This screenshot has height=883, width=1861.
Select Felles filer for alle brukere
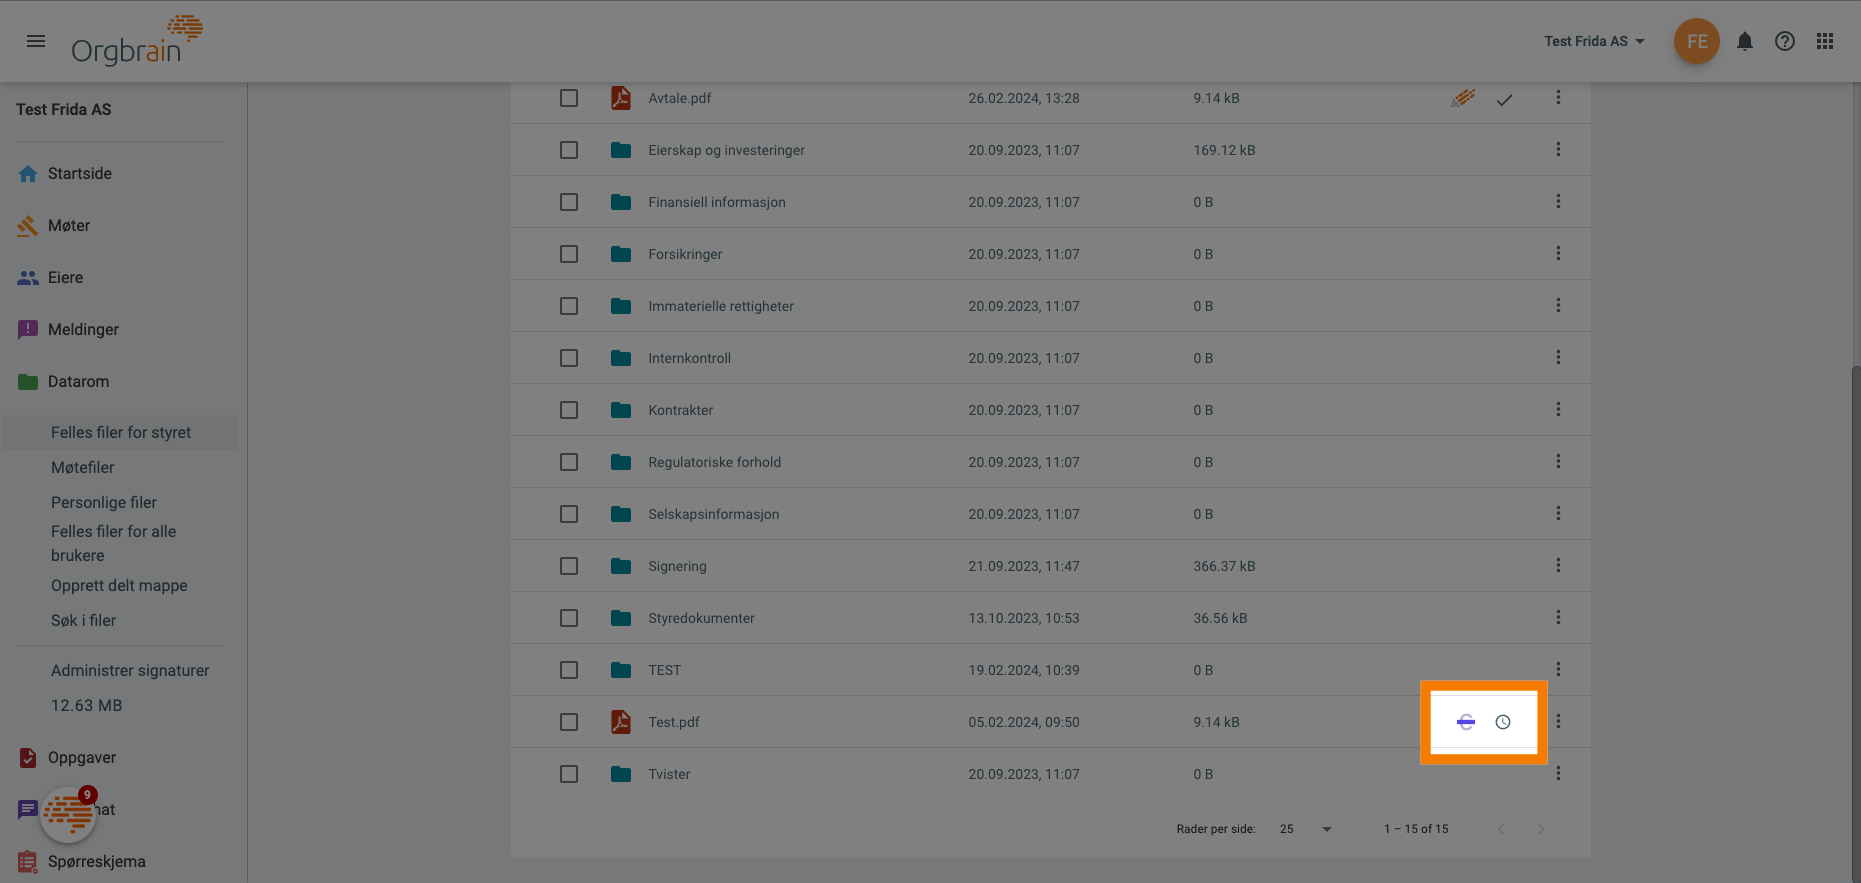(114, 543)
